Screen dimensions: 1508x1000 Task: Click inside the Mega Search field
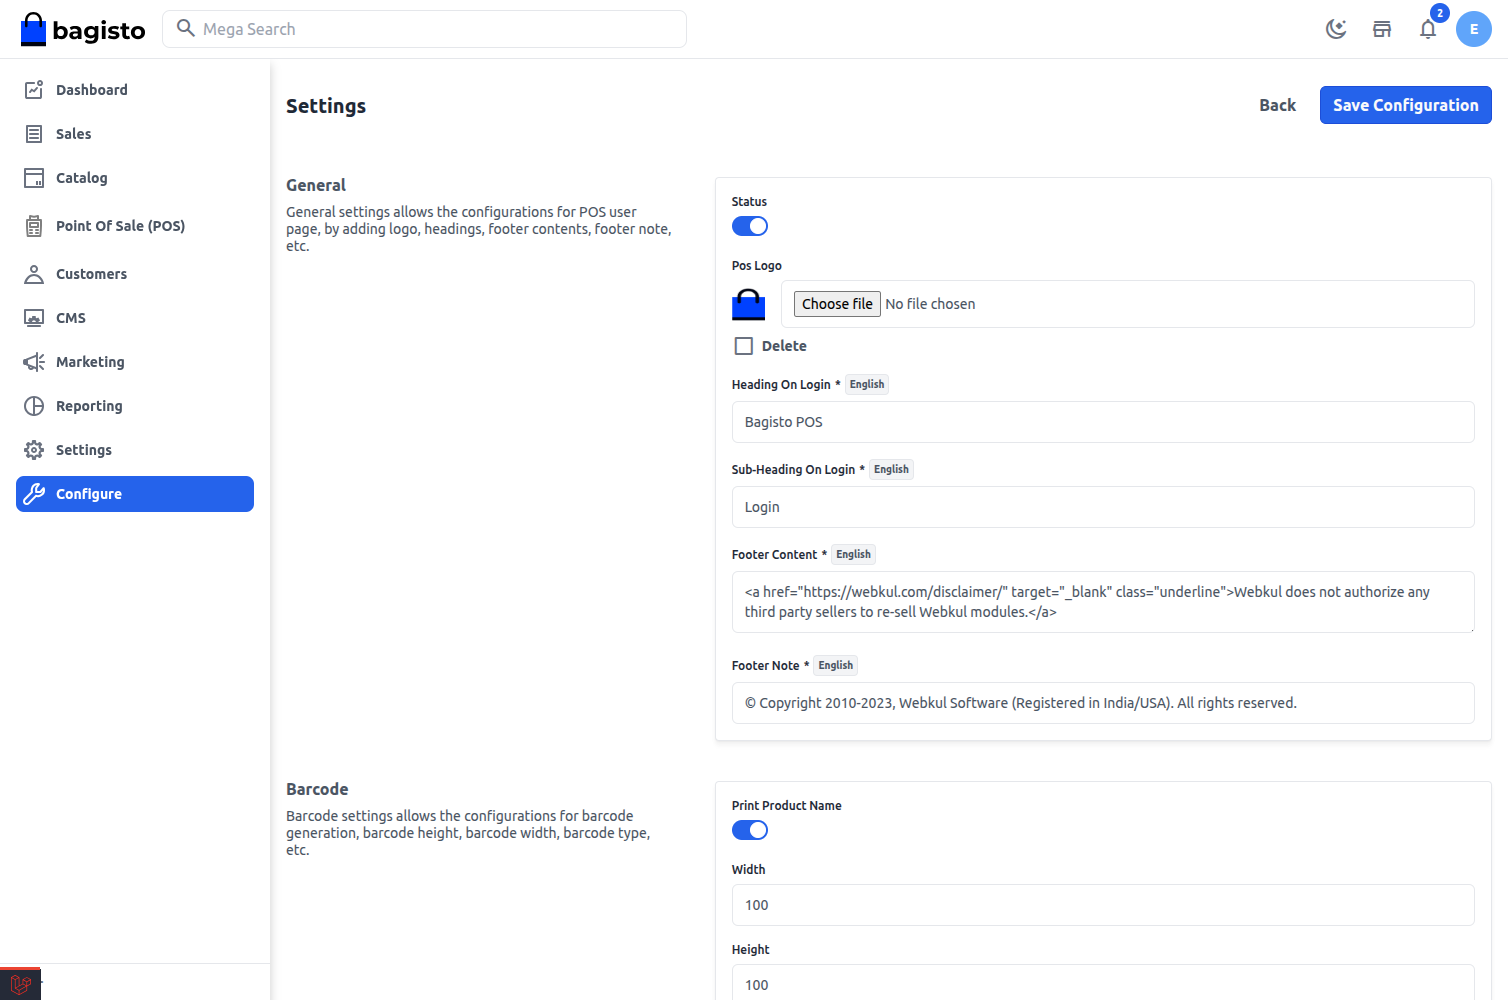point(424,29)
